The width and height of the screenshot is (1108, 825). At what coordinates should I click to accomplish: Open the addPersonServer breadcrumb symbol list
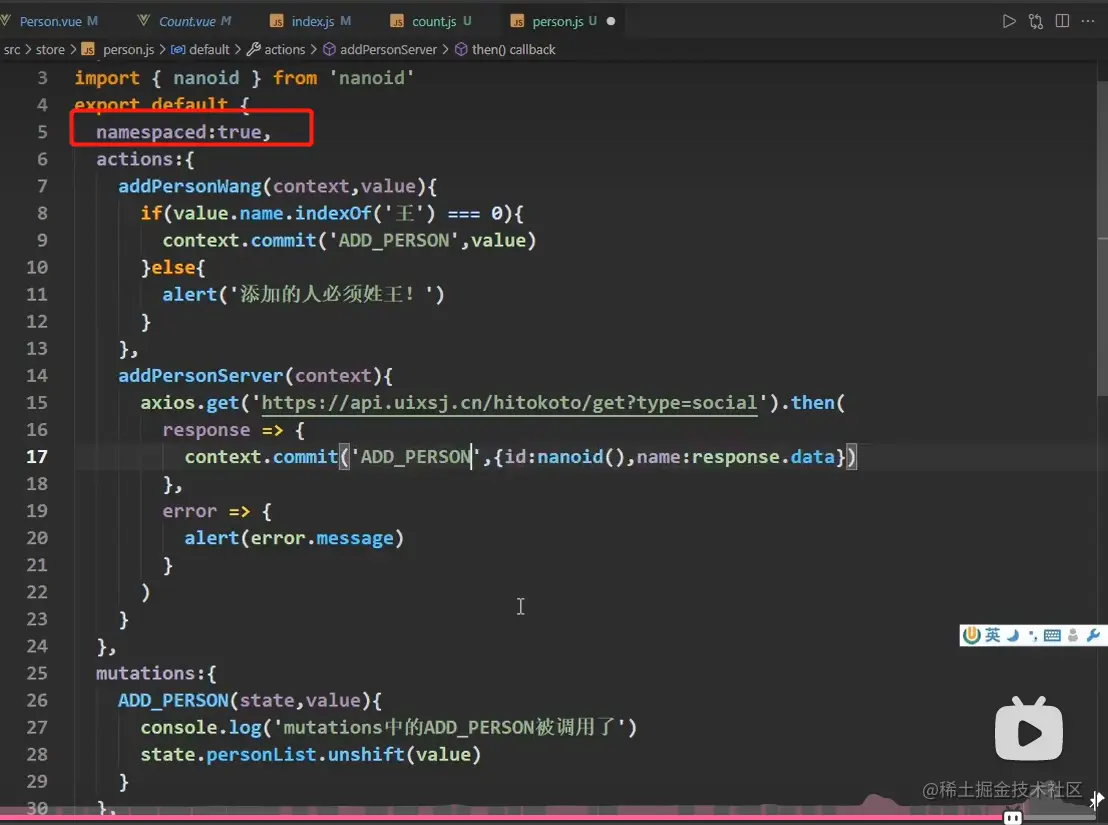[x=380, y=49]
